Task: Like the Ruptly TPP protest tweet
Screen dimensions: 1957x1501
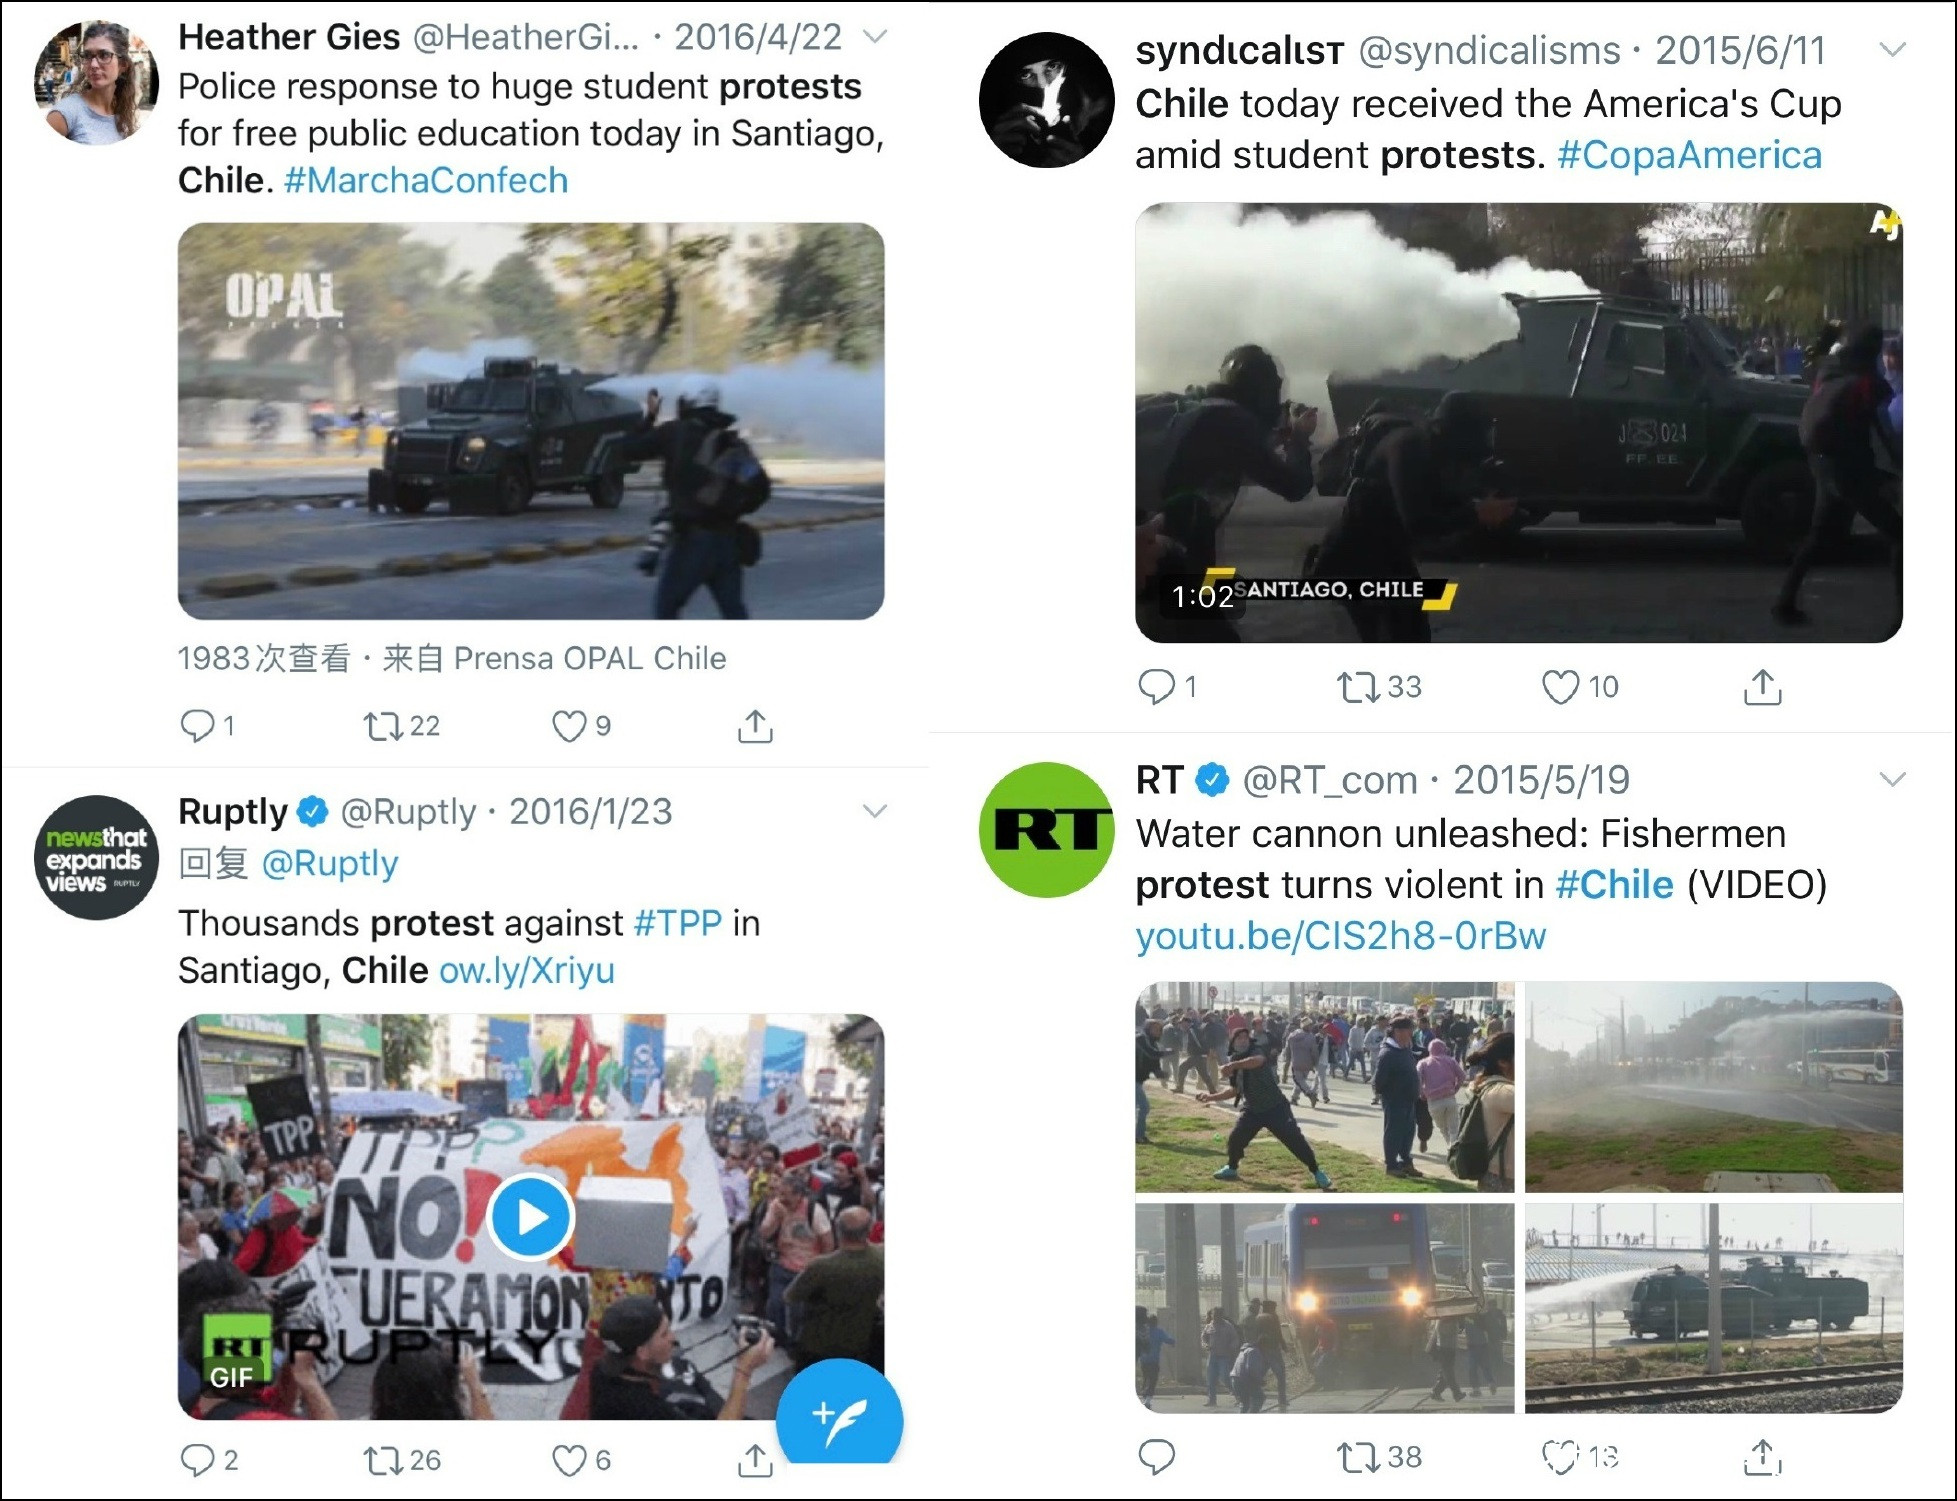Action: 569,1461
